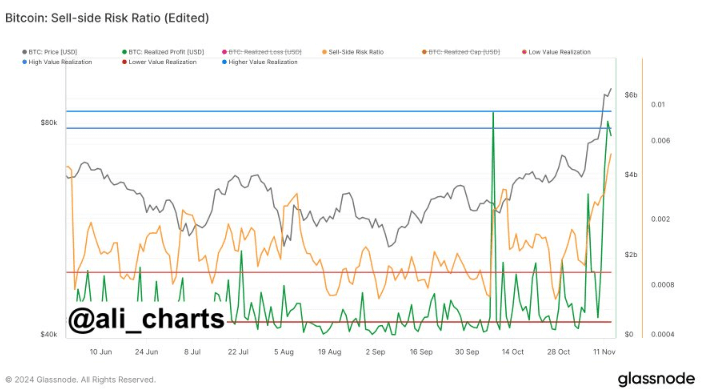Click the 0.002 ratio axis label
Viewport: 702px width, 389px height.
660,219
